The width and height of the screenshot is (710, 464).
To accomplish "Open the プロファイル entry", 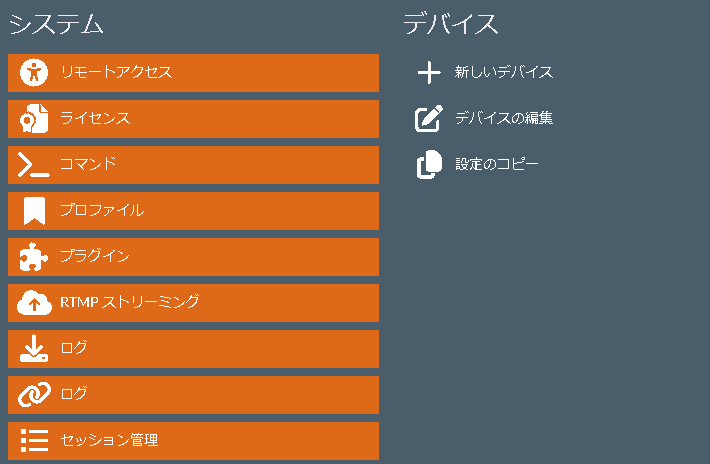I will [193, 211].
